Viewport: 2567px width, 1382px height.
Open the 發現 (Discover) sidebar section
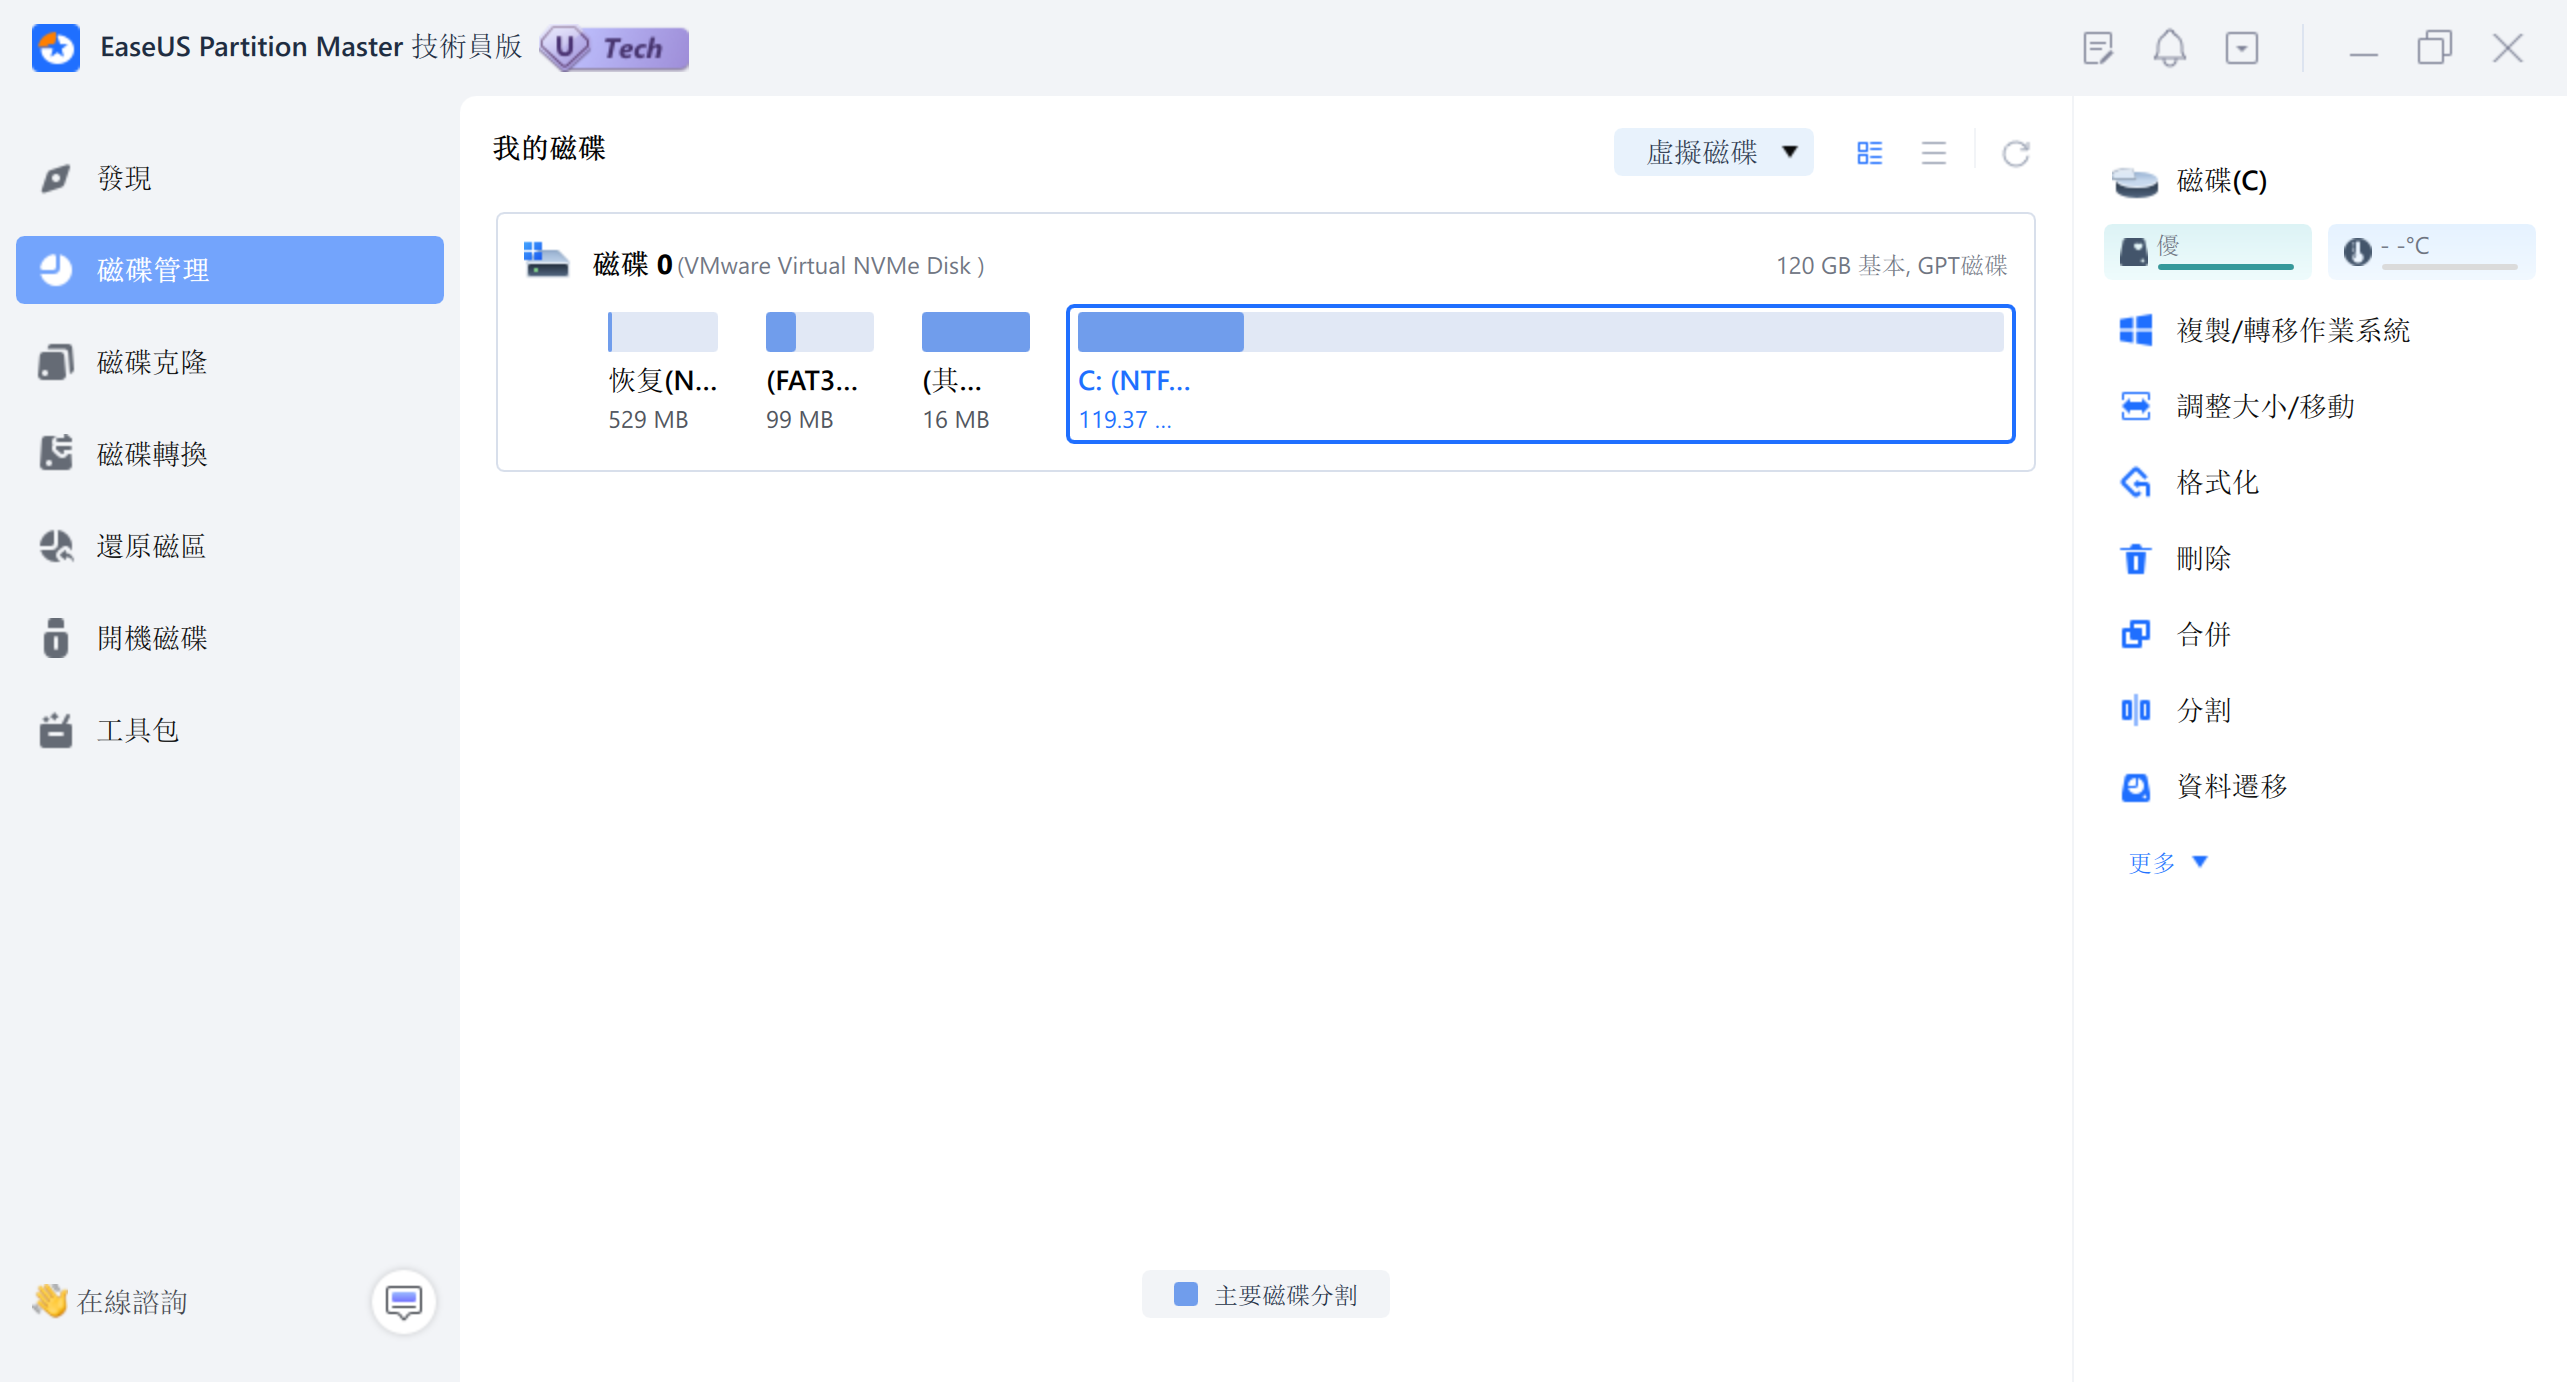coord(229,178)
